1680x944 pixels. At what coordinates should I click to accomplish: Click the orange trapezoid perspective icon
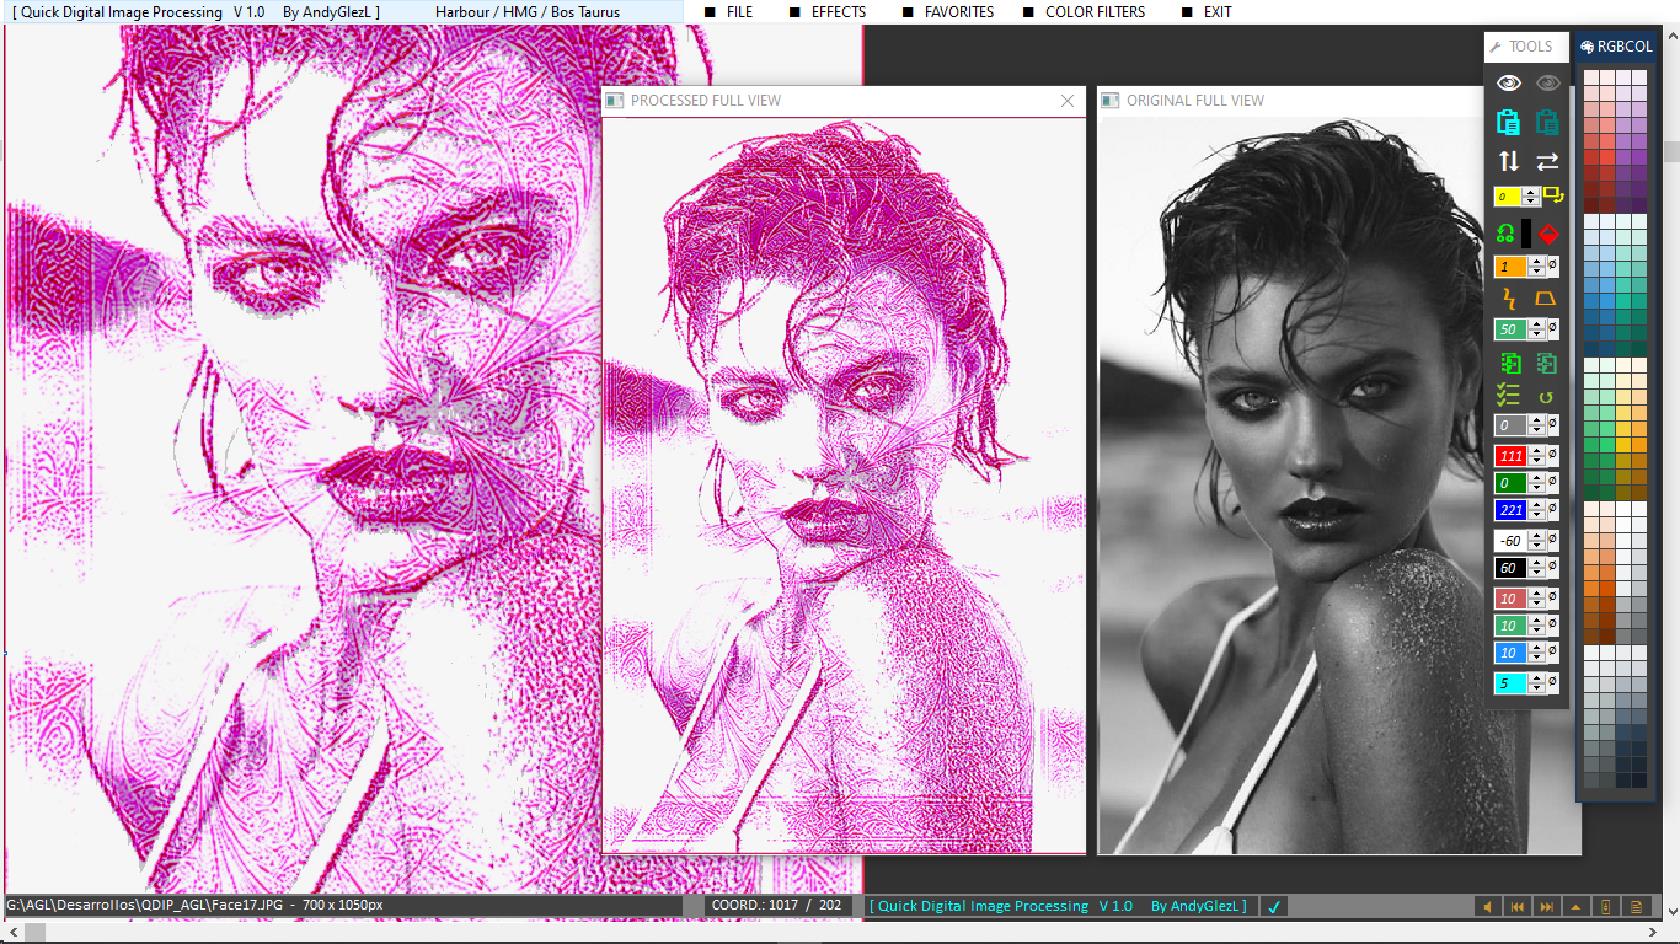1546,299
